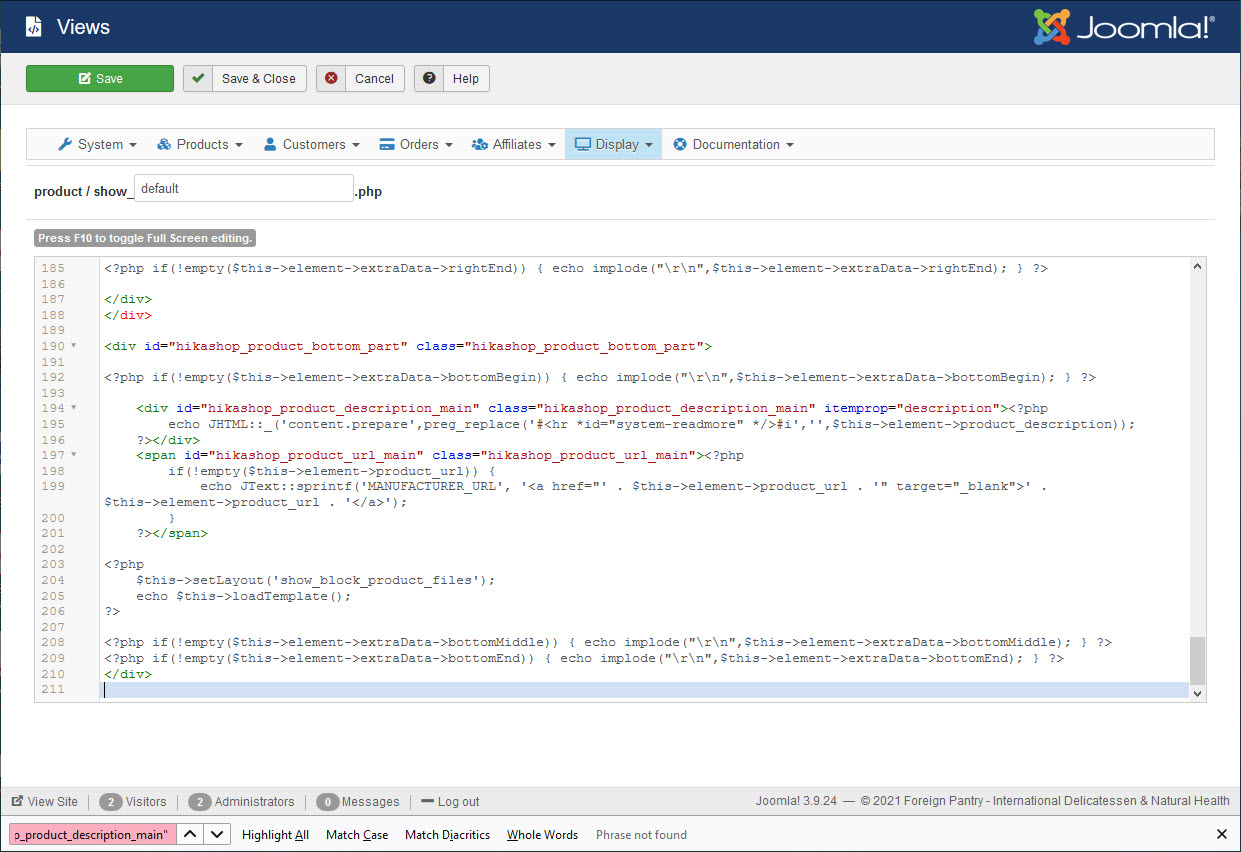Screen dimensions: 1241x852
Task: Click the Log out link
Action: coord(457,801)
